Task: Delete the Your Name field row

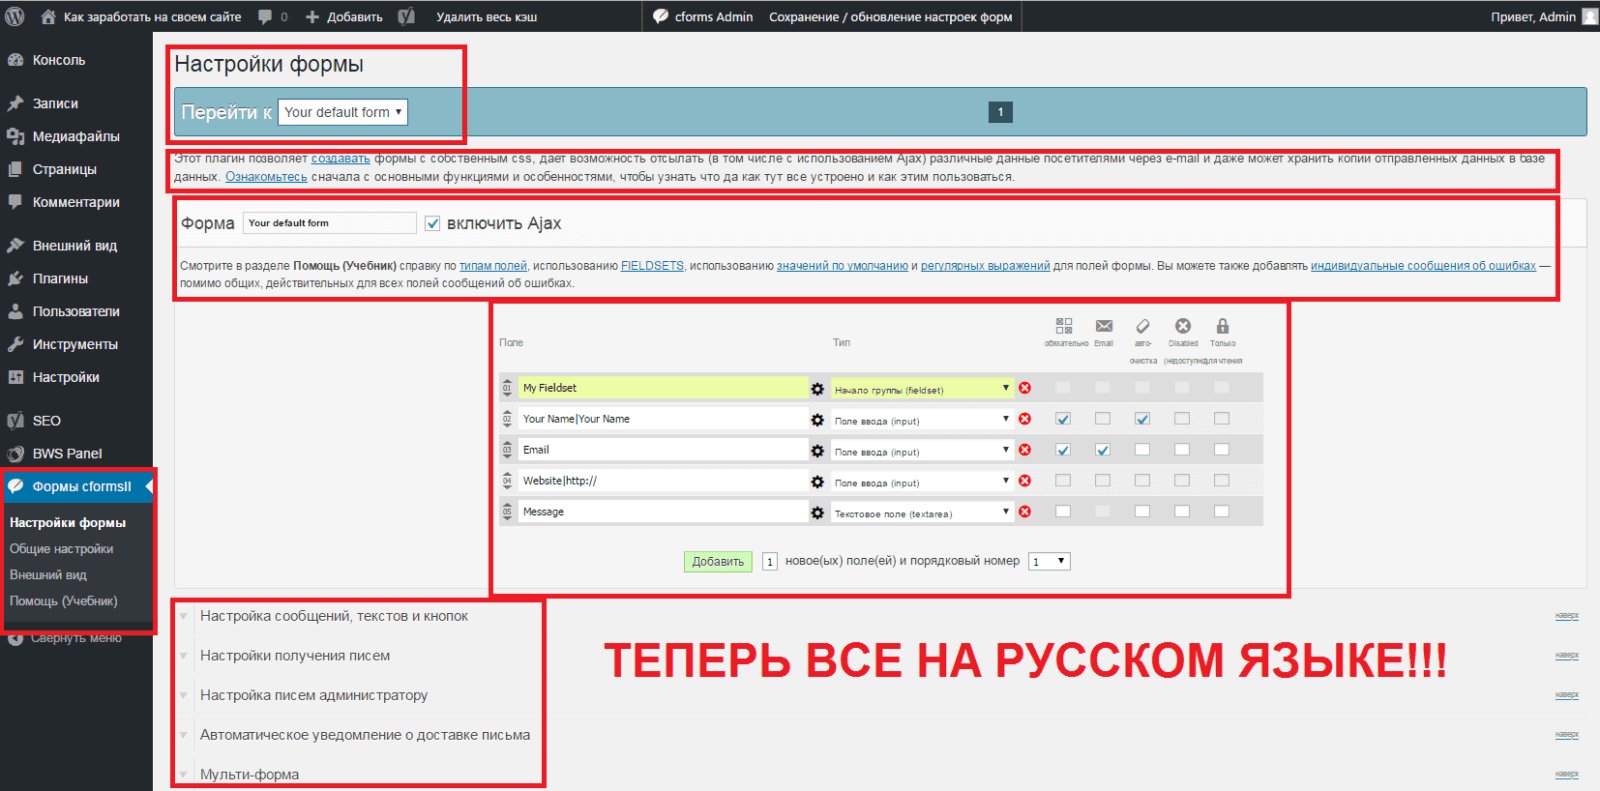Action: [1025, 419]
